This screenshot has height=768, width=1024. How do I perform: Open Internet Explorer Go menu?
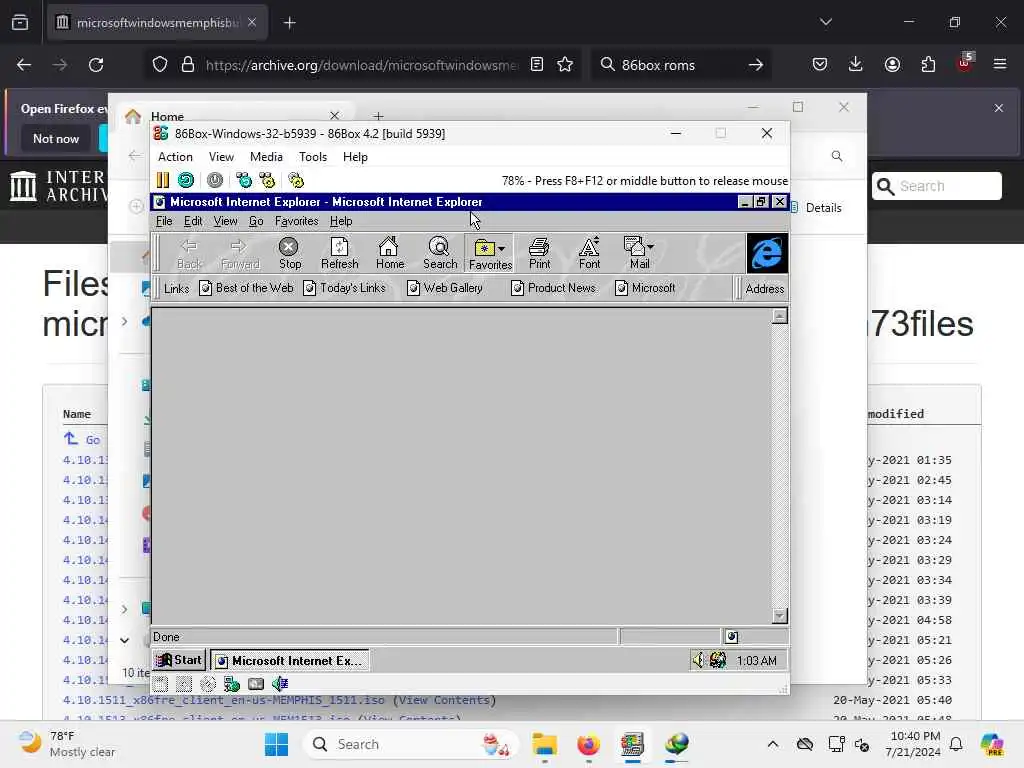click(256, 221)
